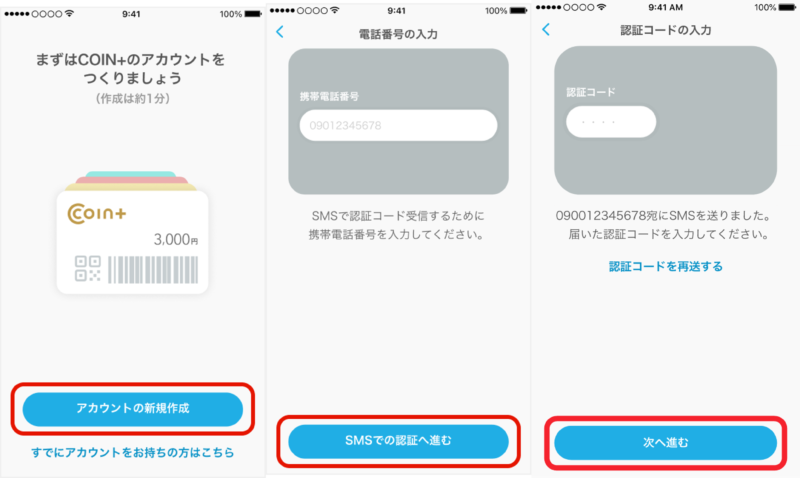The width and height of the screenshot is (800, 478).
Task: Tap the 次へ進む button
Action: coord(665,442)
